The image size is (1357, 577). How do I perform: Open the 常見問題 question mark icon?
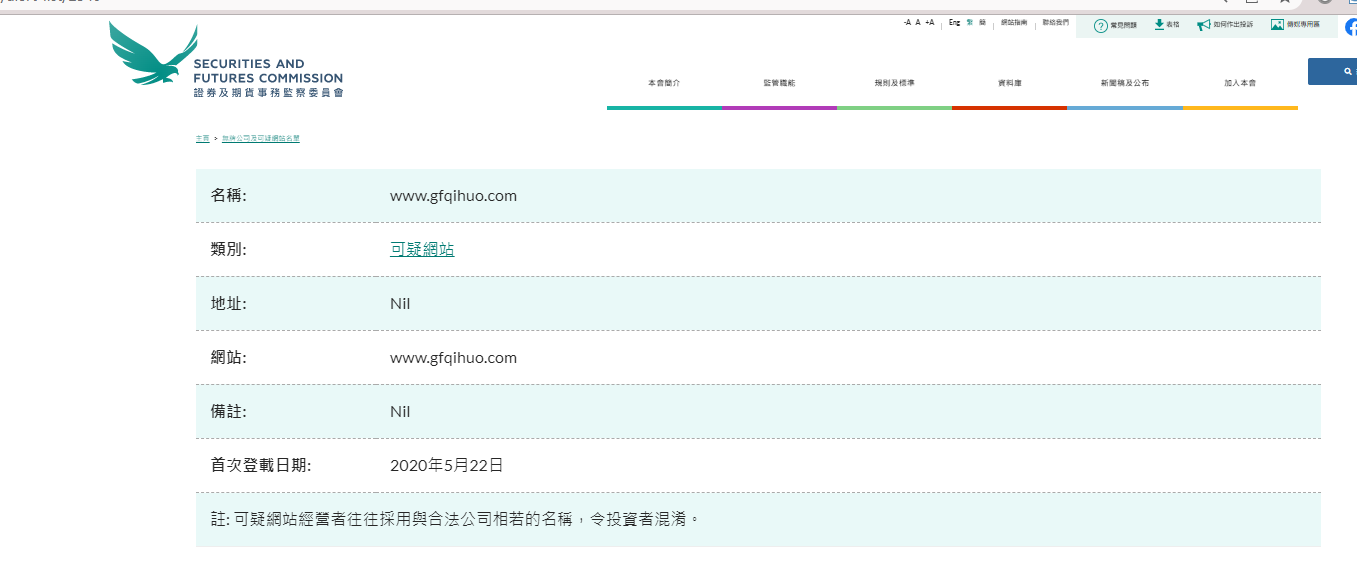[1101, 25]
